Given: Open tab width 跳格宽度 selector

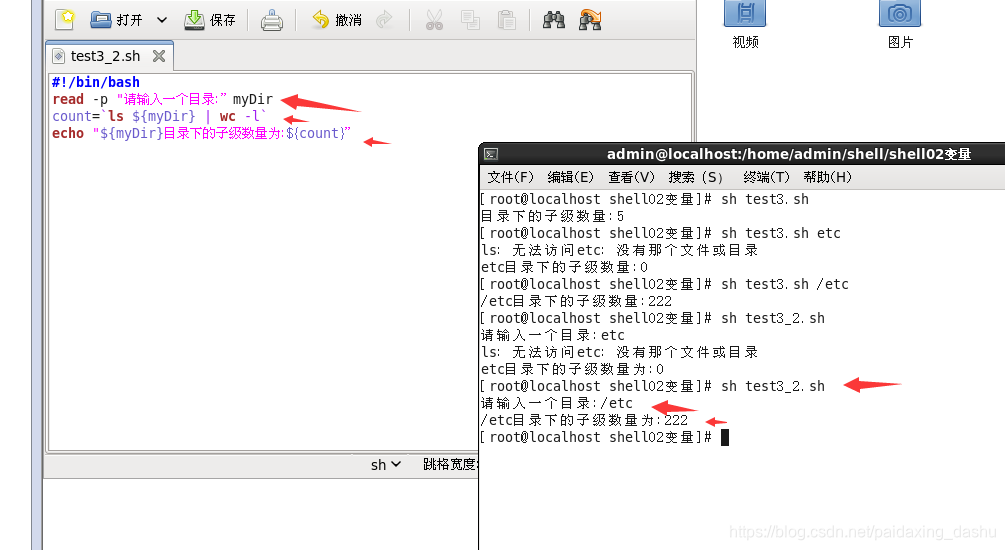Looking at the screenshot, I should 450,464.
